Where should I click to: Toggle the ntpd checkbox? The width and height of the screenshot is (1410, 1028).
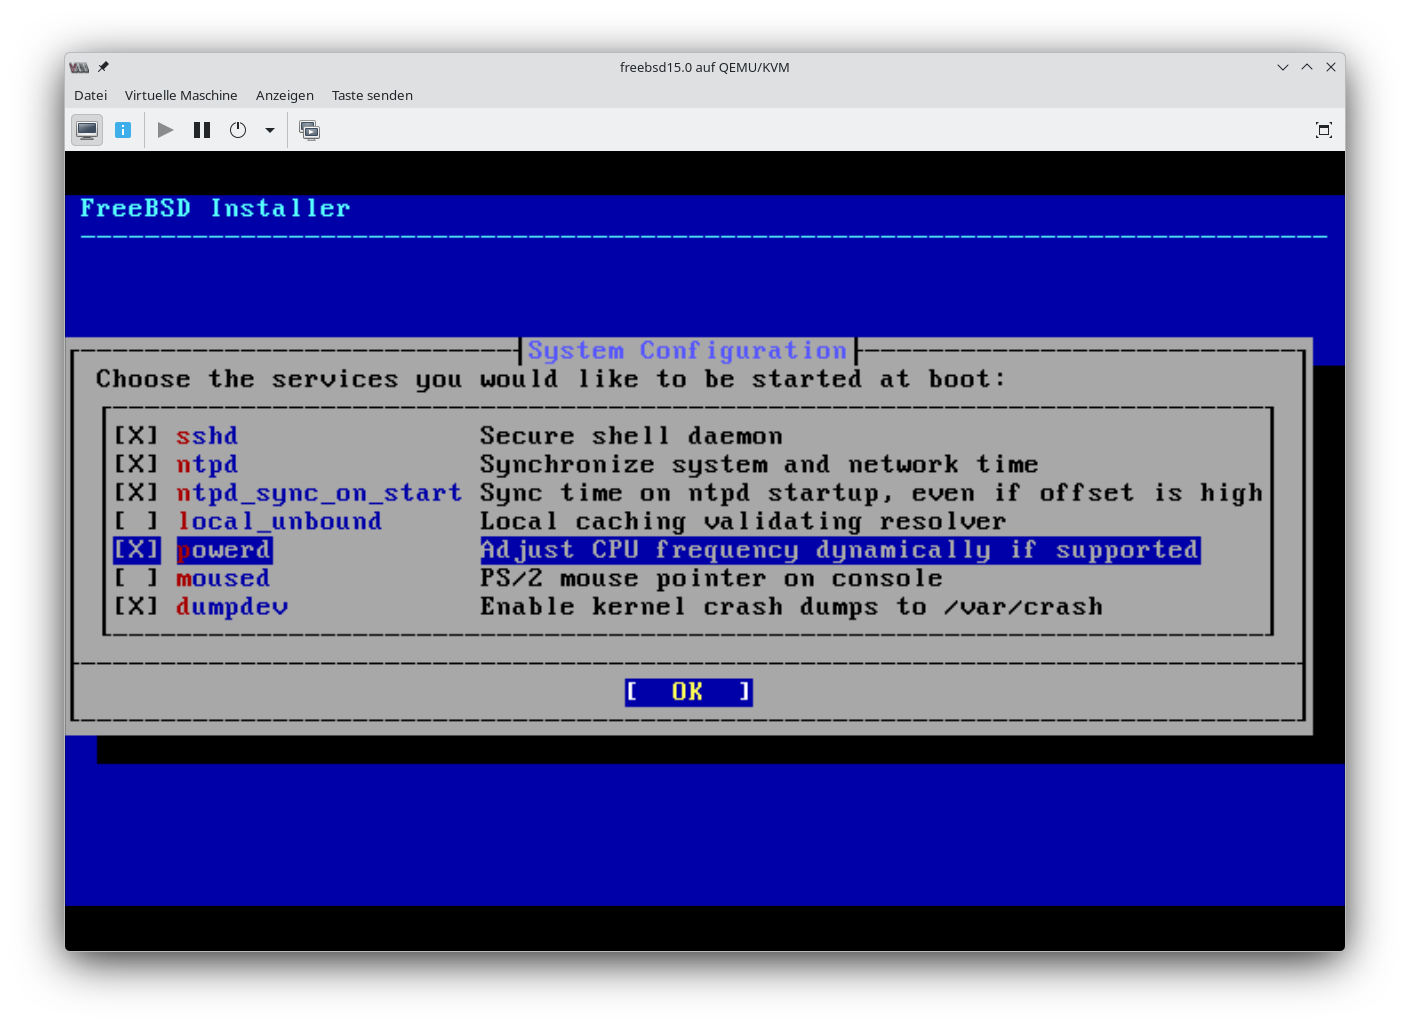point(136,464)
